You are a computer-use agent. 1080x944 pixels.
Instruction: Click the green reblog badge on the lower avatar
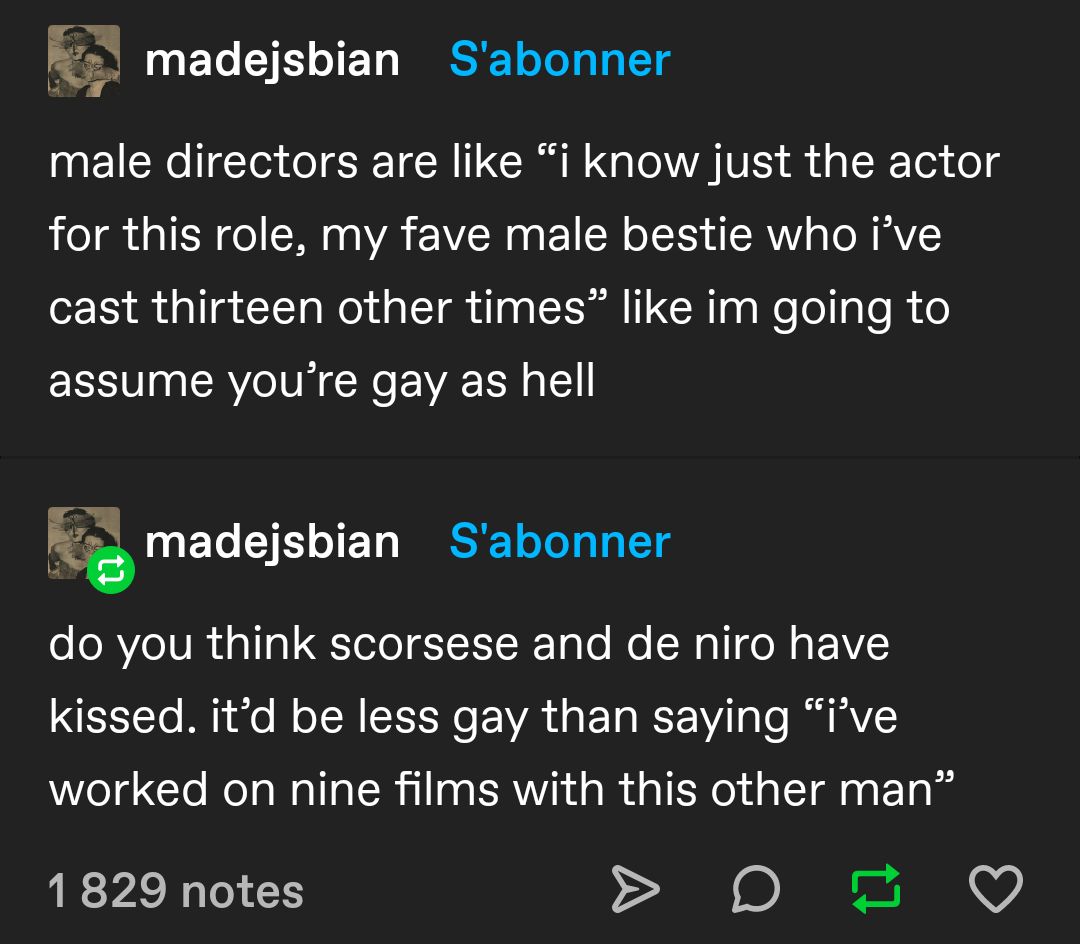(x=110, y=571)
